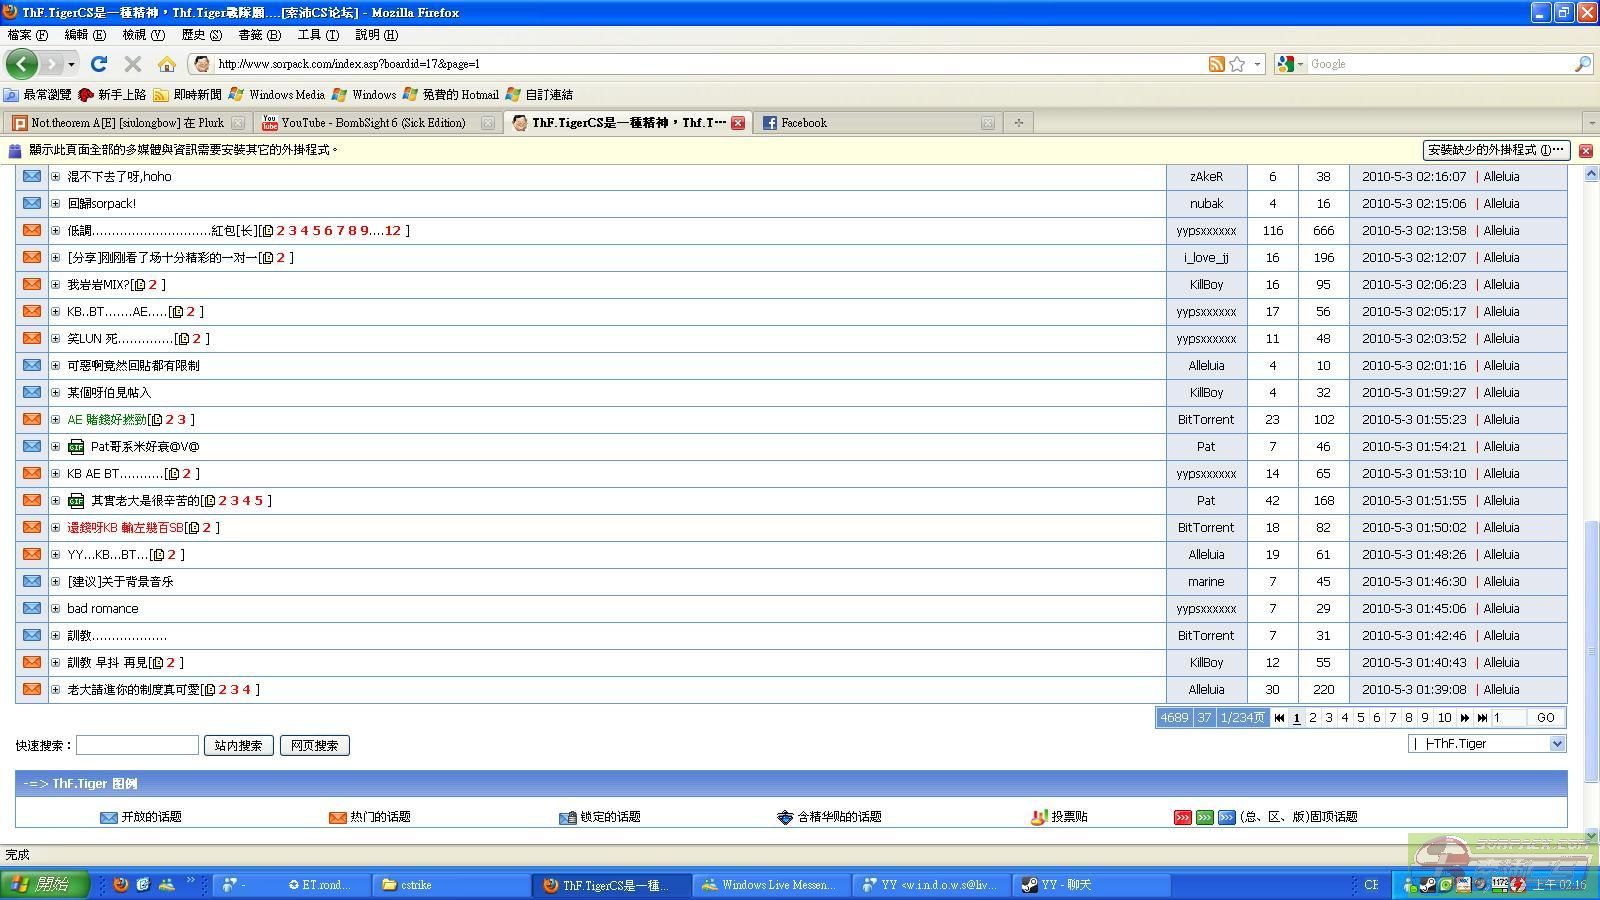The width and height of the screenshot is (1600, 900).
Task: Open a new tab with plus button
Action: (1018, 123)
